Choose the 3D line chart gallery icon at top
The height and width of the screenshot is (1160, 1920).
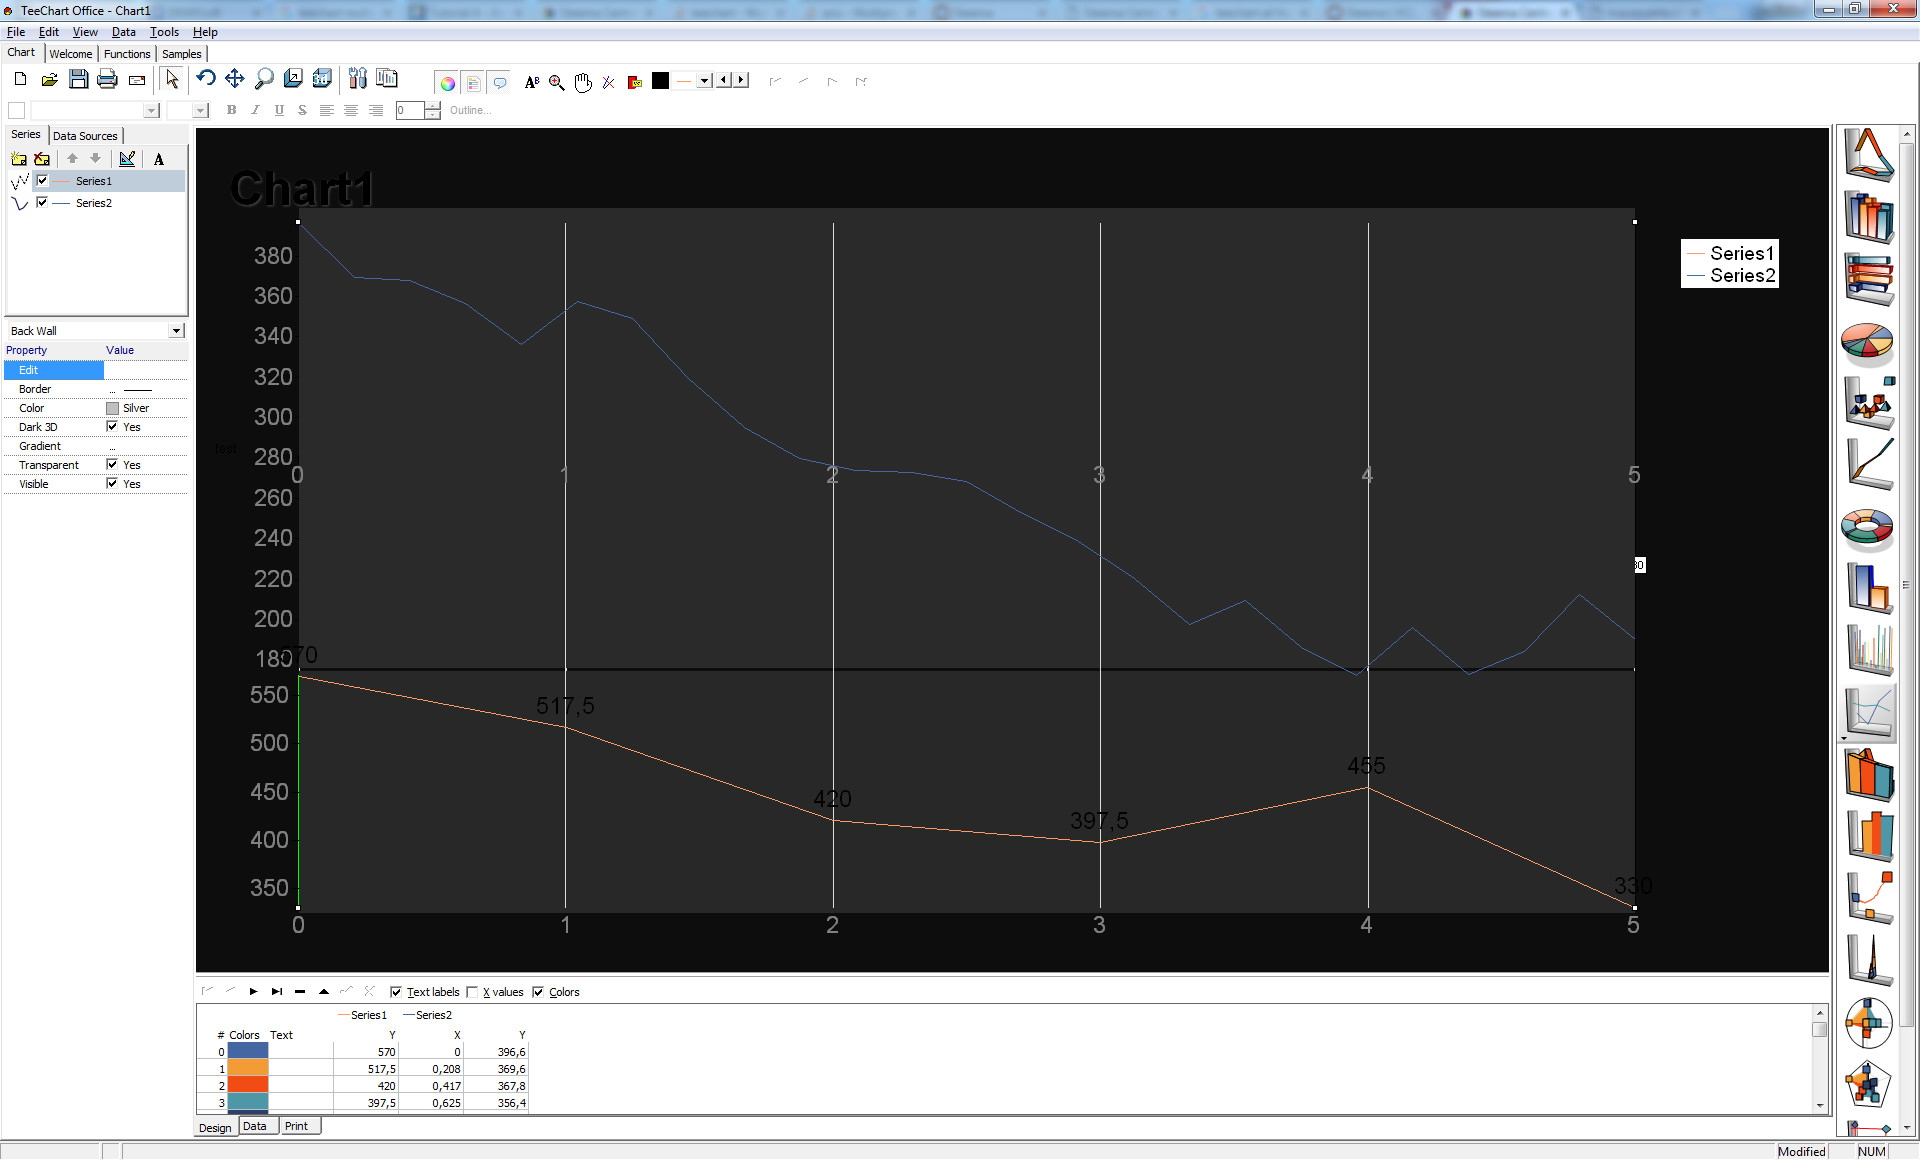pos(1868,155)
